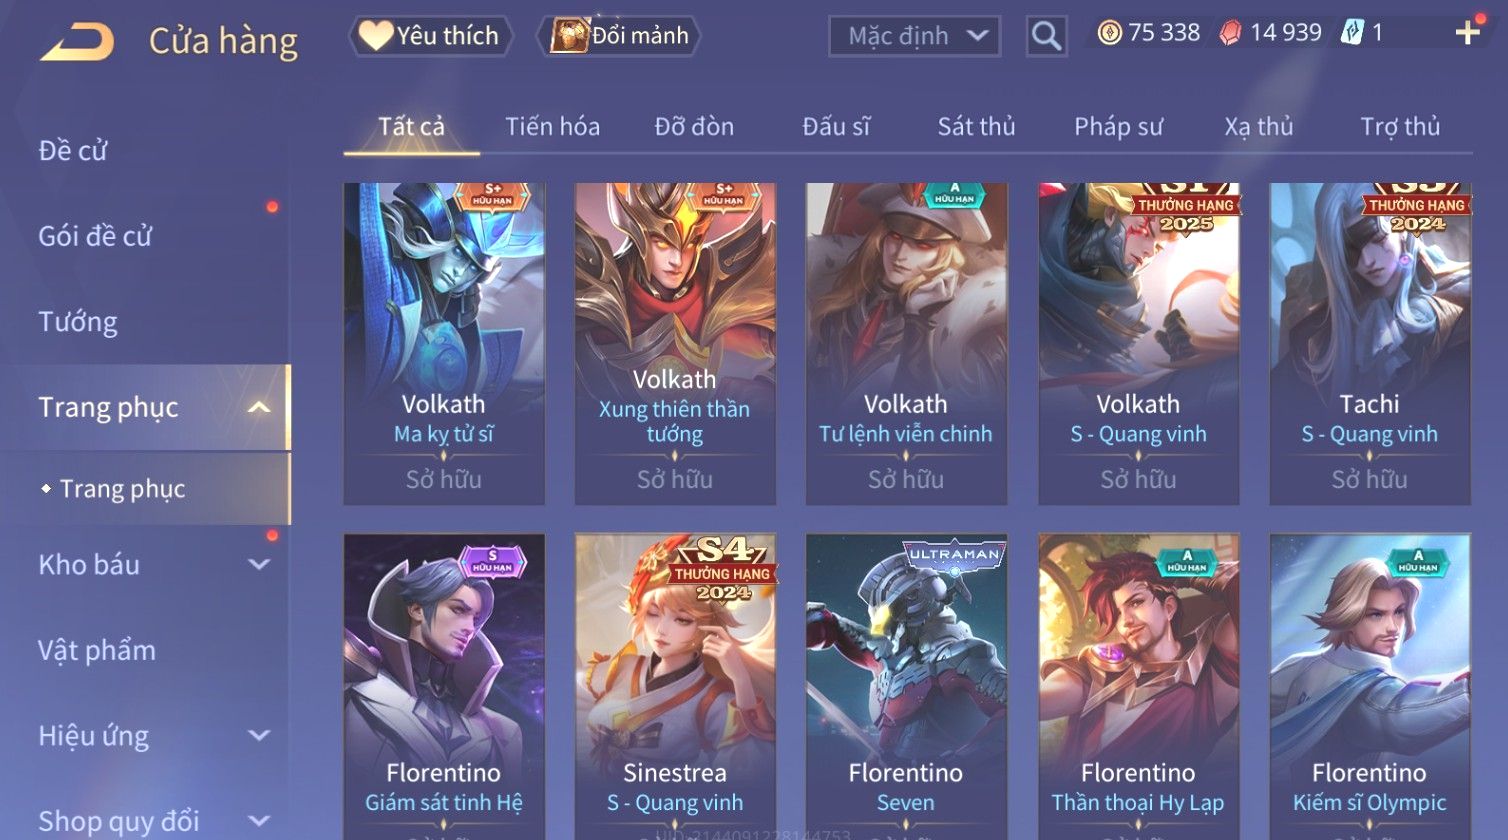Open the Florentino Seven Ultraman skin card

point(906,686)
